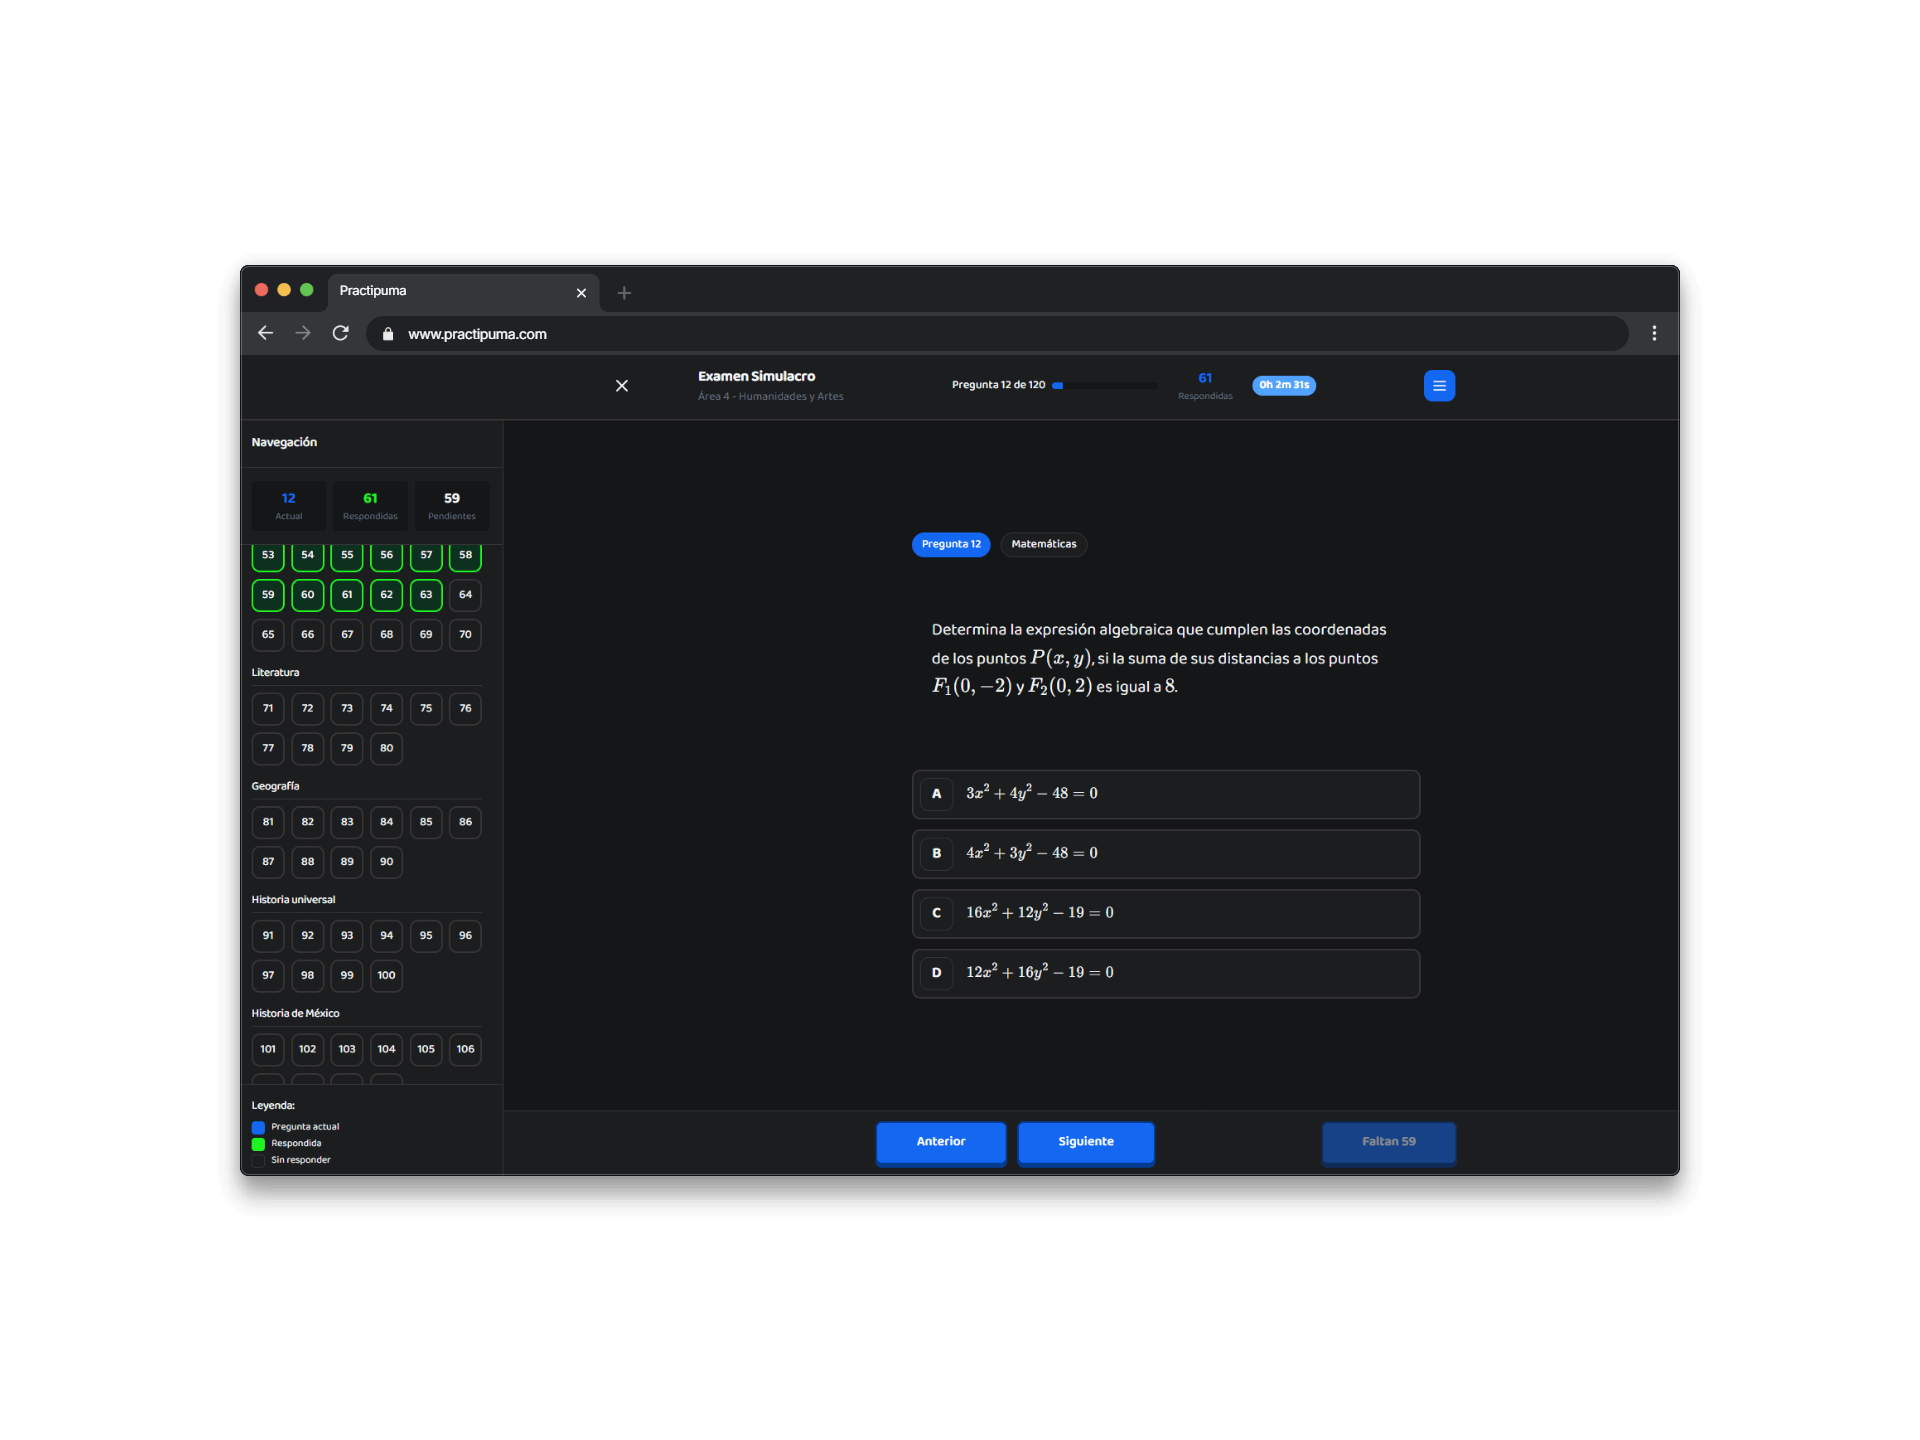Click the question progress bar
The image size is (1920, 1440).
pos(1104,385)
